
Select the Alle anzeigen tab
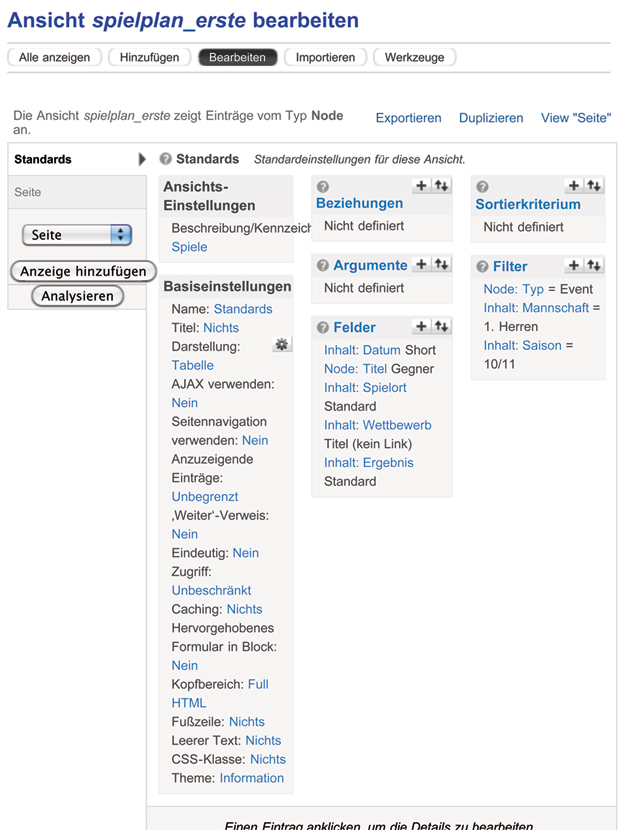(54, 58)
